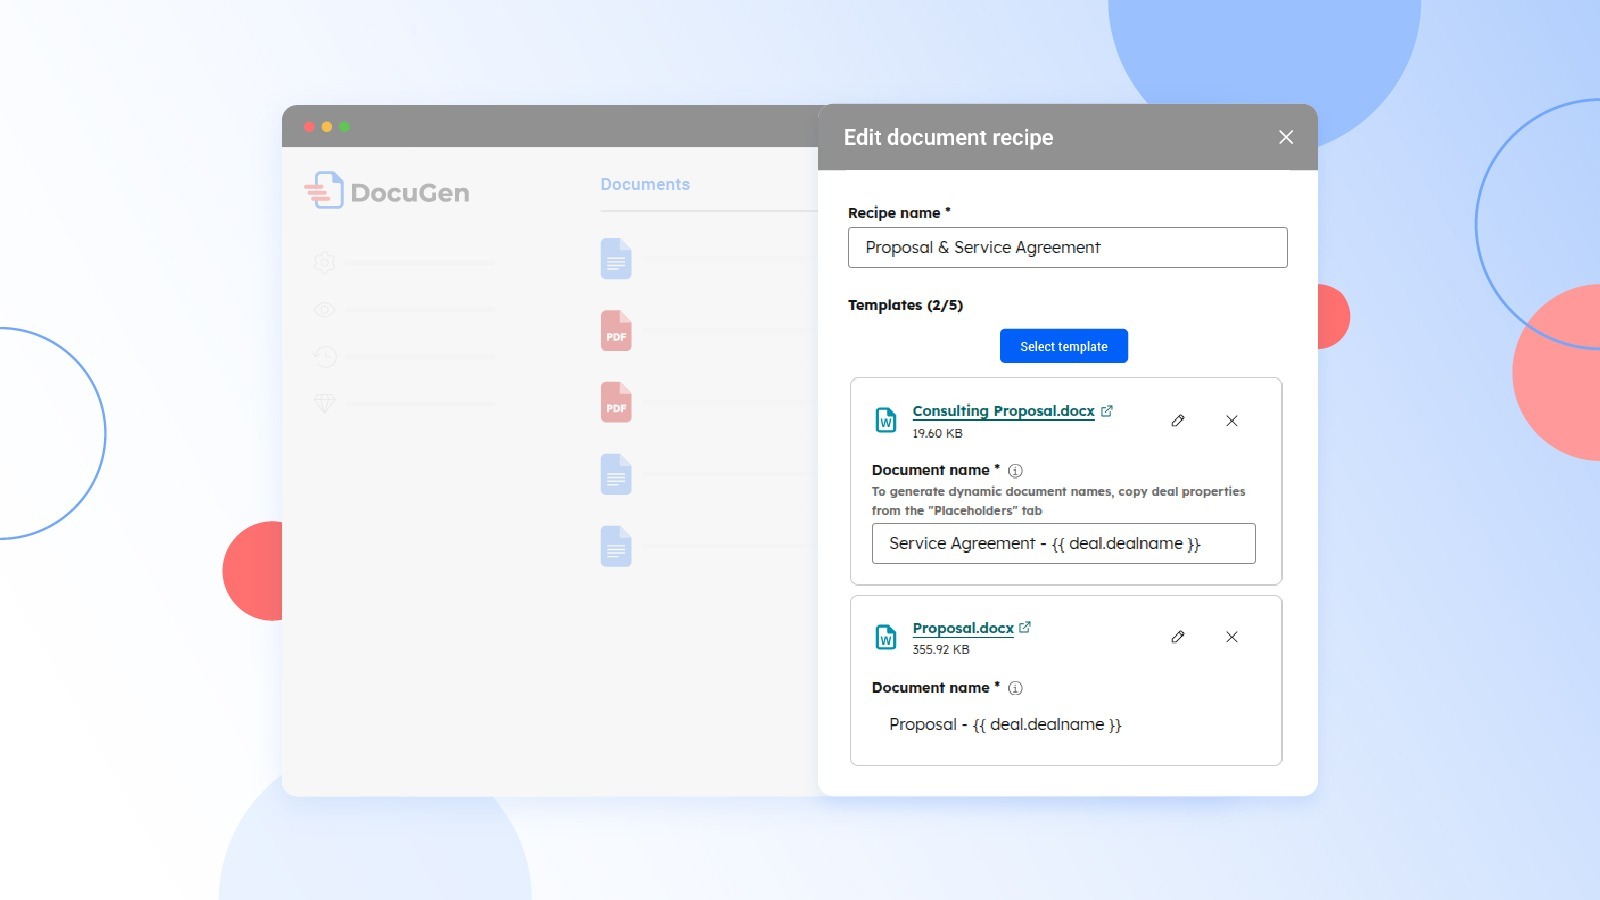Close the Edit document recipe dialog
Screen dimensions: 1600x900
[1286, 137]
